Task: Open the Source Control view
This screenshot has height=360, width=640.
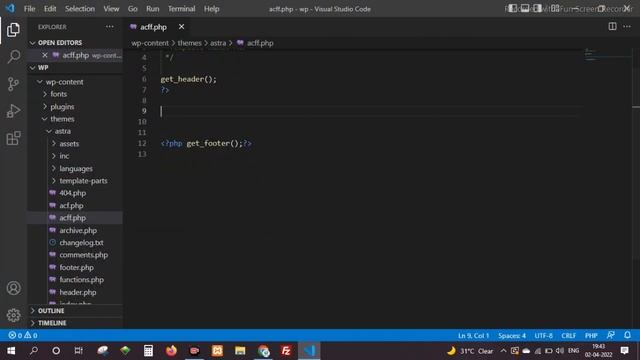Action: [13, 84]
